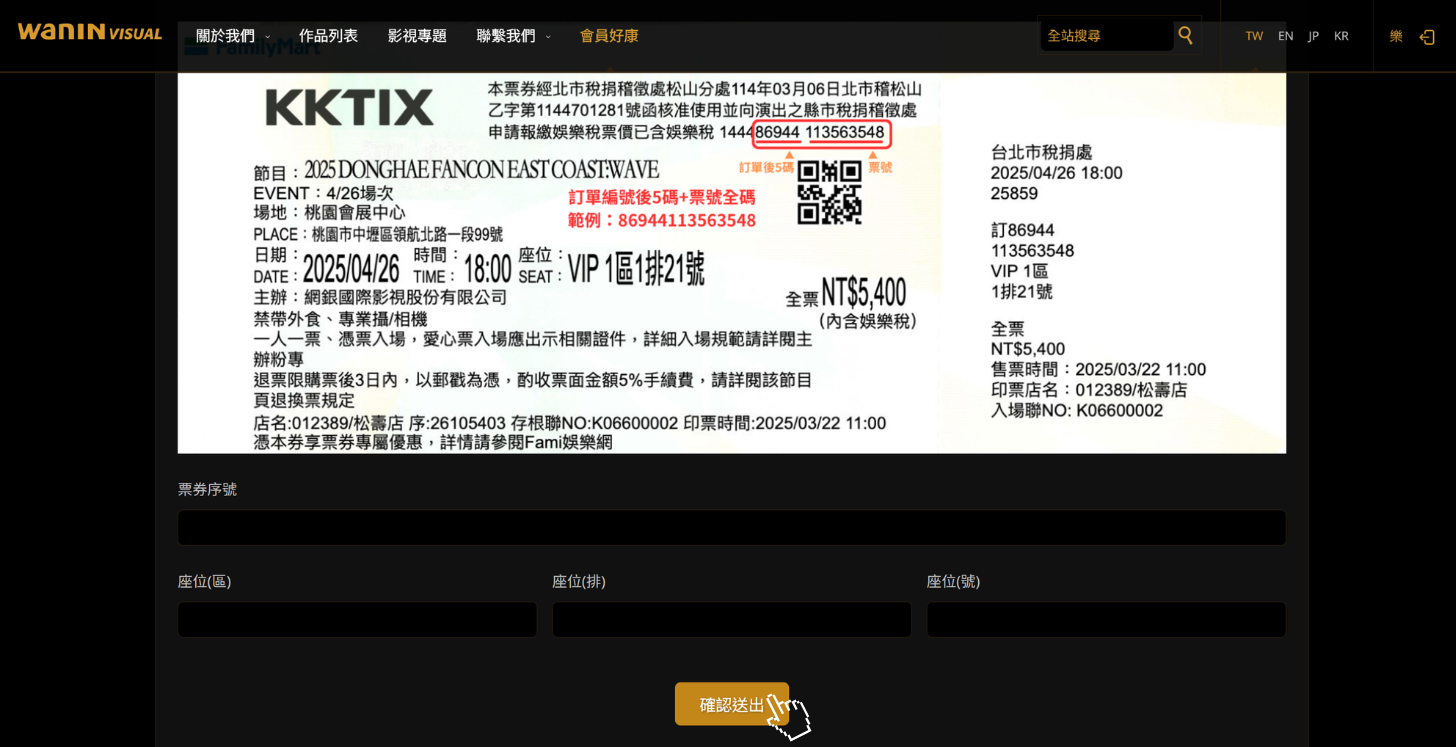Switch language to TW
Image resolution: width=1456 pixels, height=747 pixels.
[x=1254, y=36]
